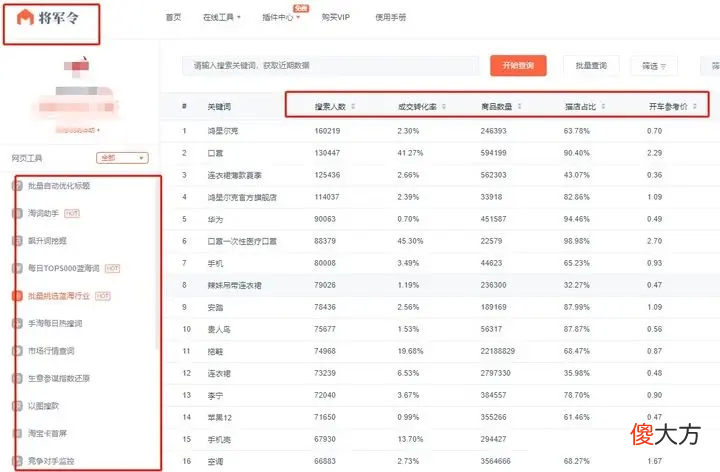The image size is (720, 472).
Task: Click keyword 苹果12
Action: point(219,417)
